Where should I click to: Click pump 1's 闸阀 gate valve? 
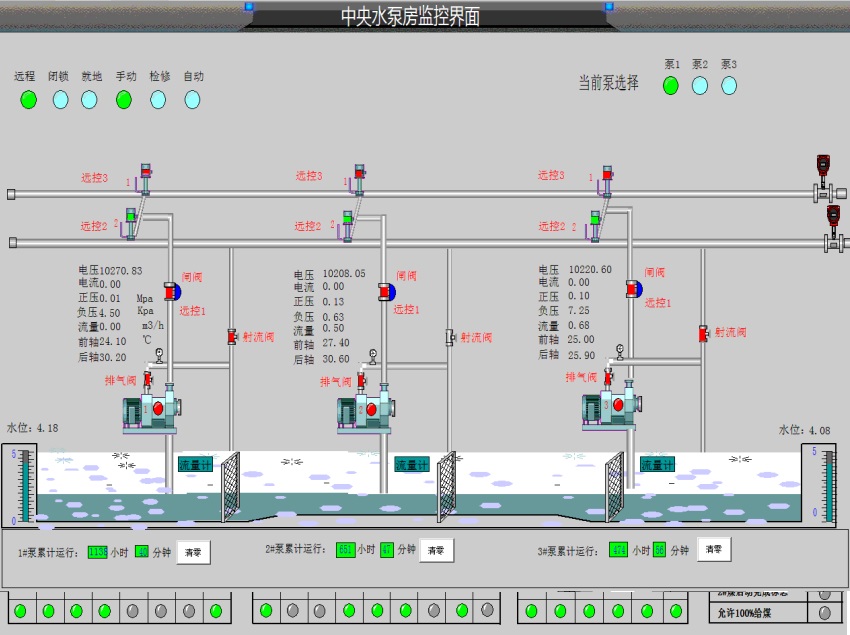170,291
